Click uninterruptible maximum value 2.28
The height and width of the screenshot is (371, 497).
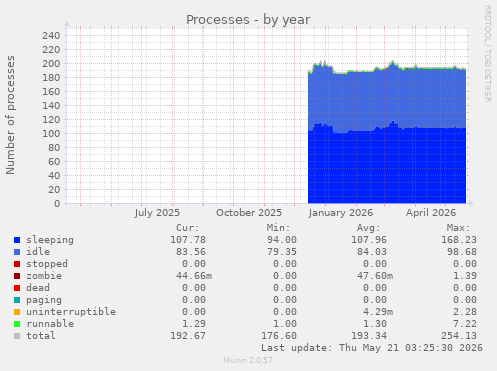[465, 312]
